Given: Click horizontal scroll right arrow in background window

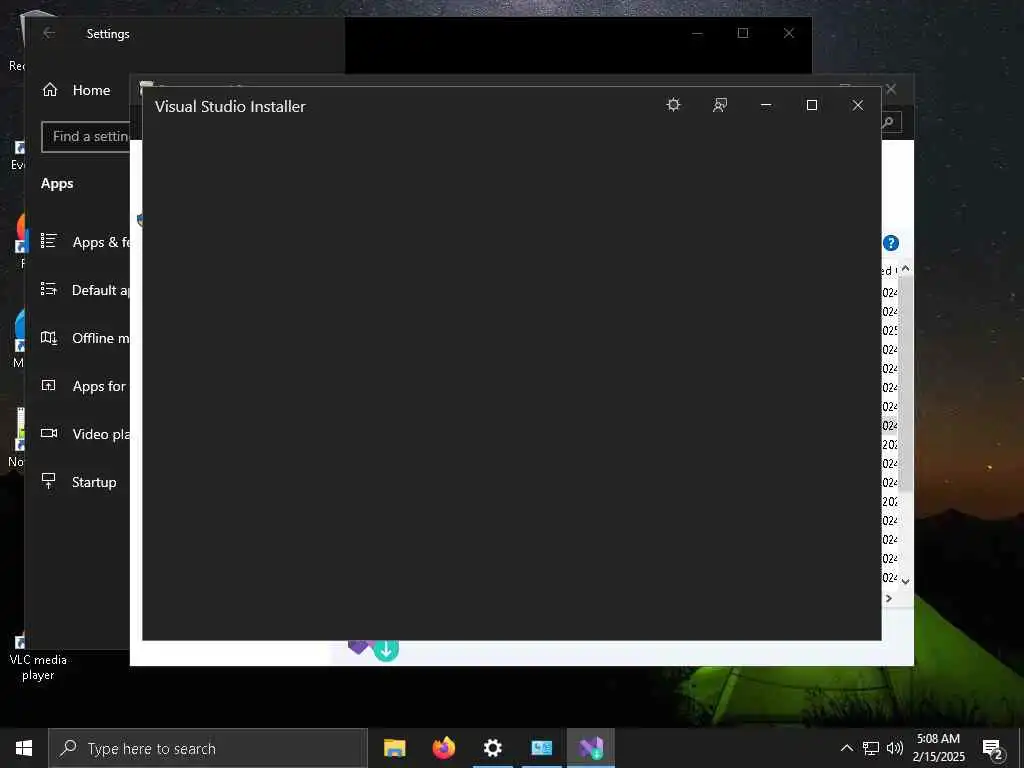Looking at the screenshot, I should pyautogui.click(x=889, y=598).
